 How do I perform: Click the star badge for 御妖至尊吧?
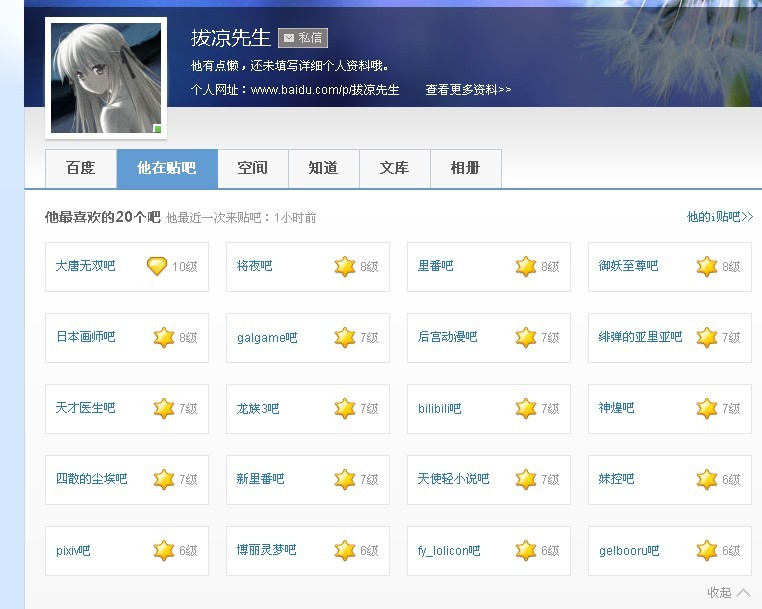click(707, 266)
